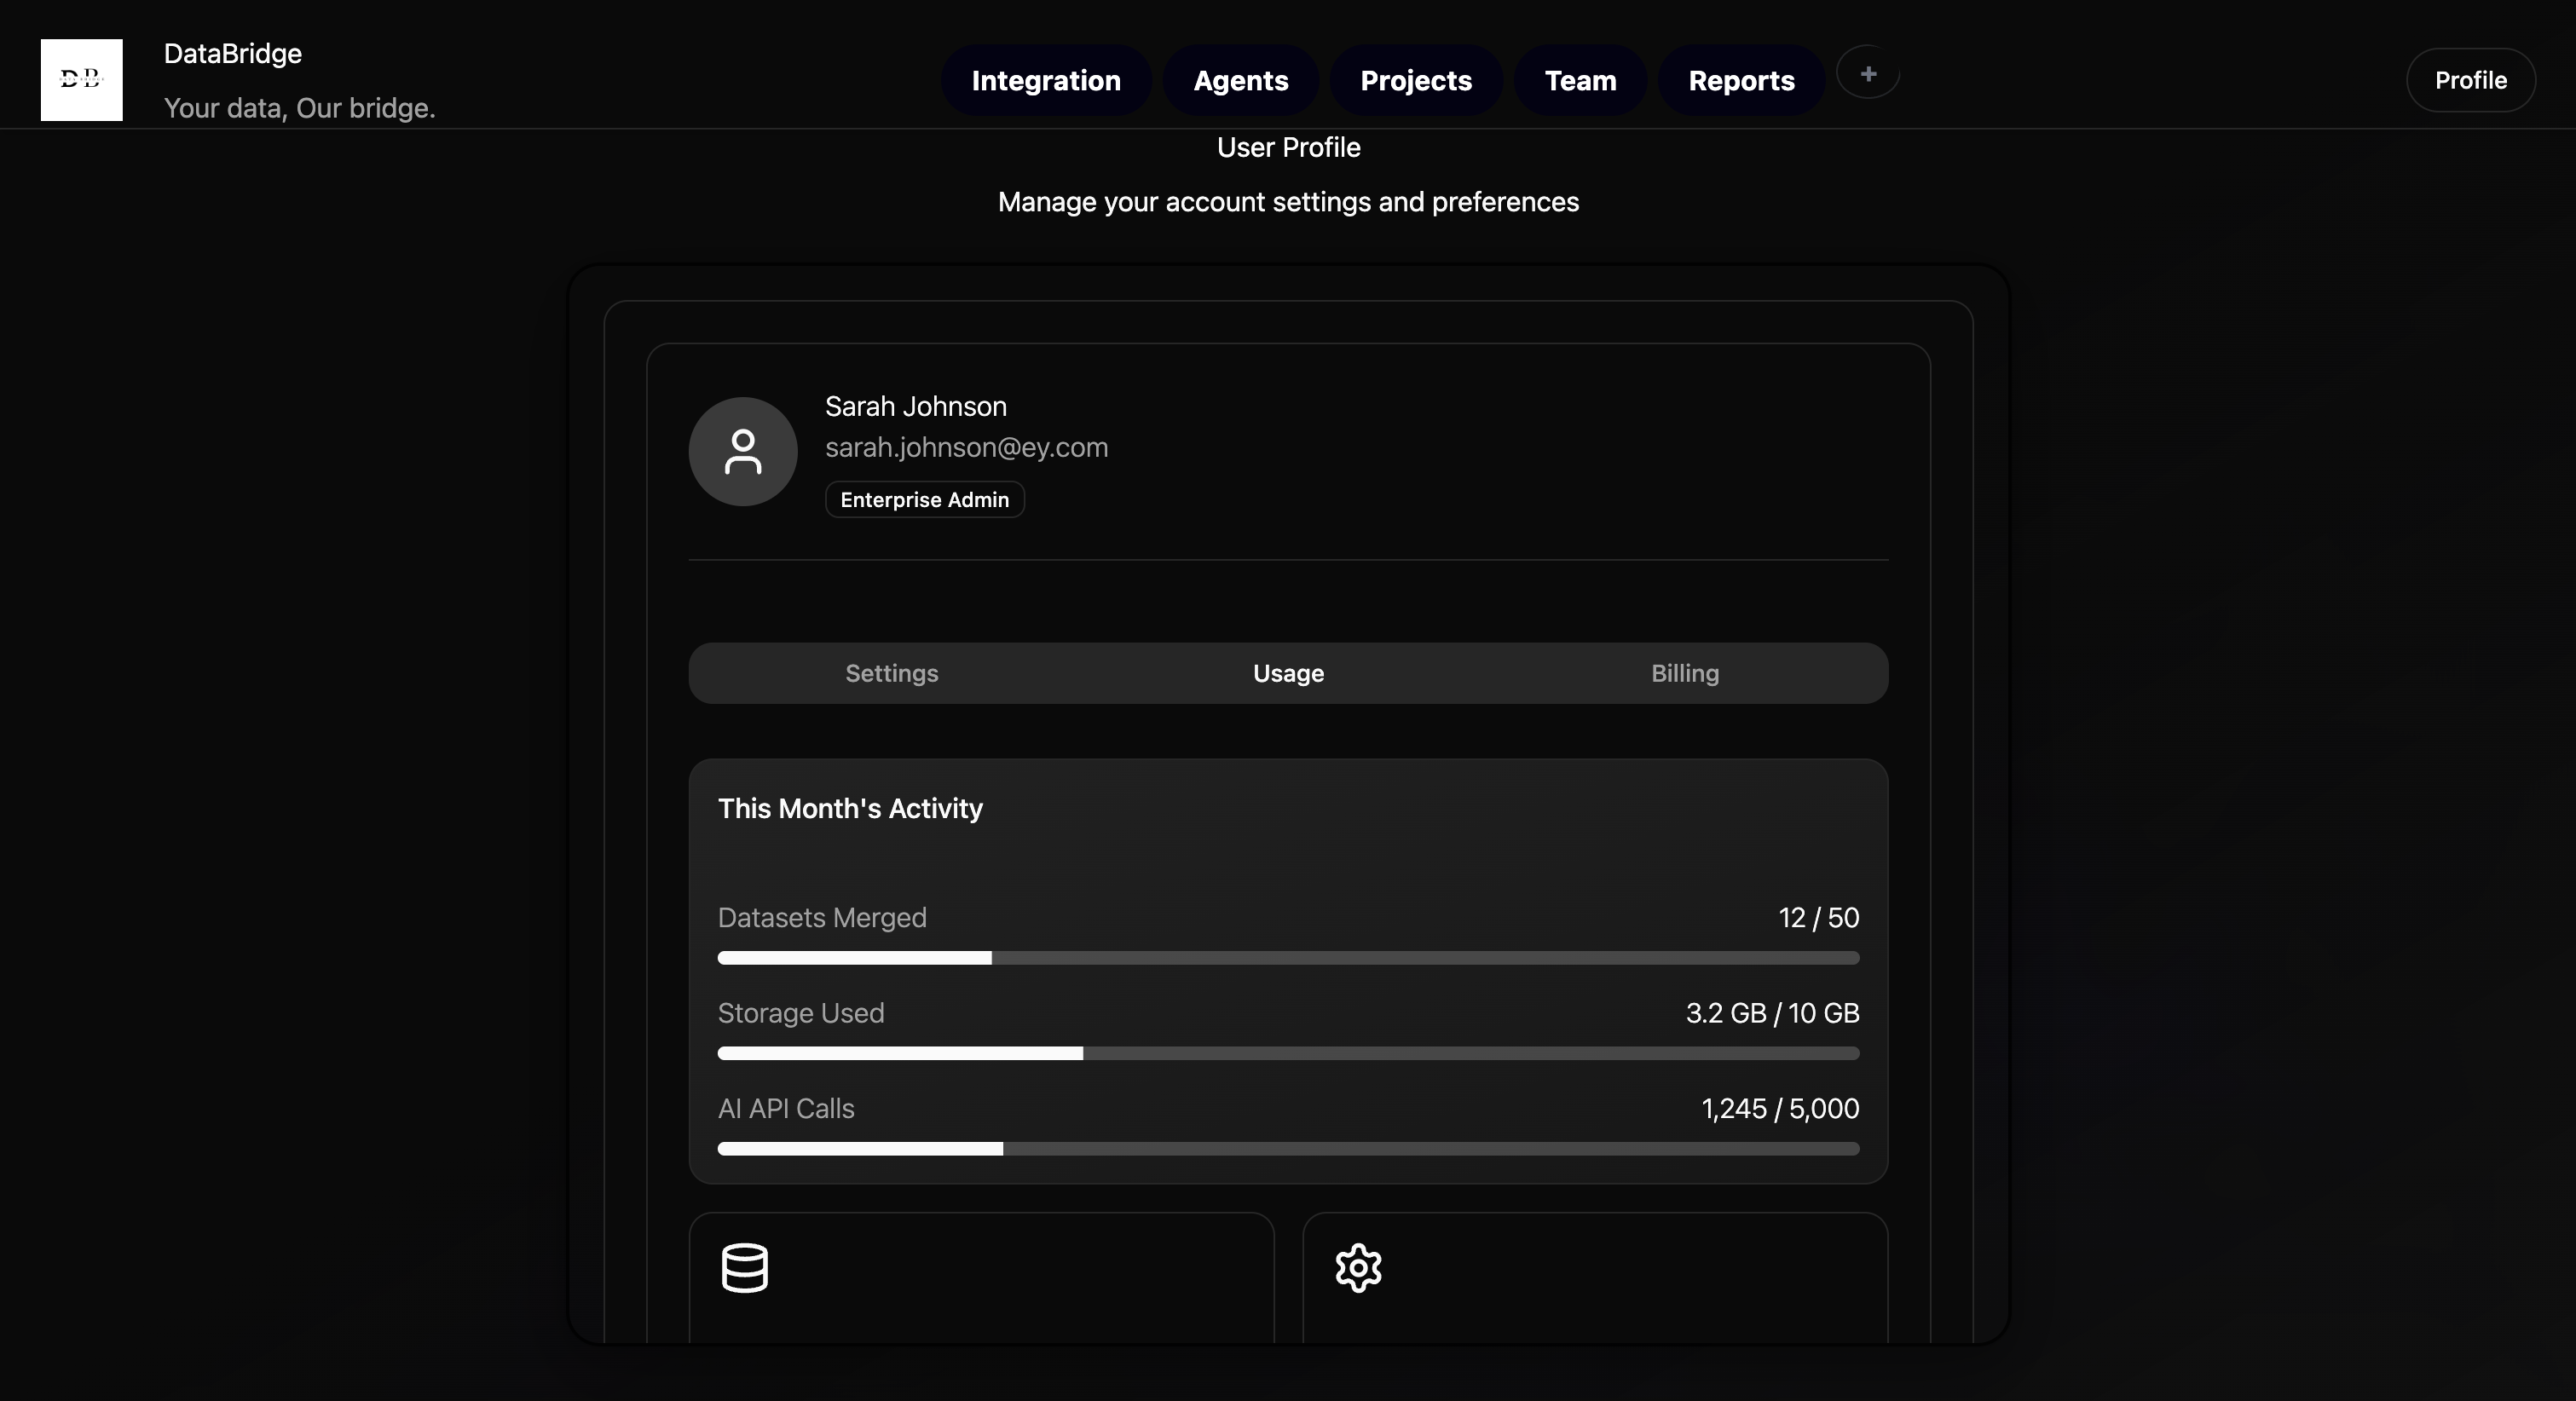Click the AI API Calls progress bar
This screenshot has height=1401, width=2576.
[x=1288, y=1148]
